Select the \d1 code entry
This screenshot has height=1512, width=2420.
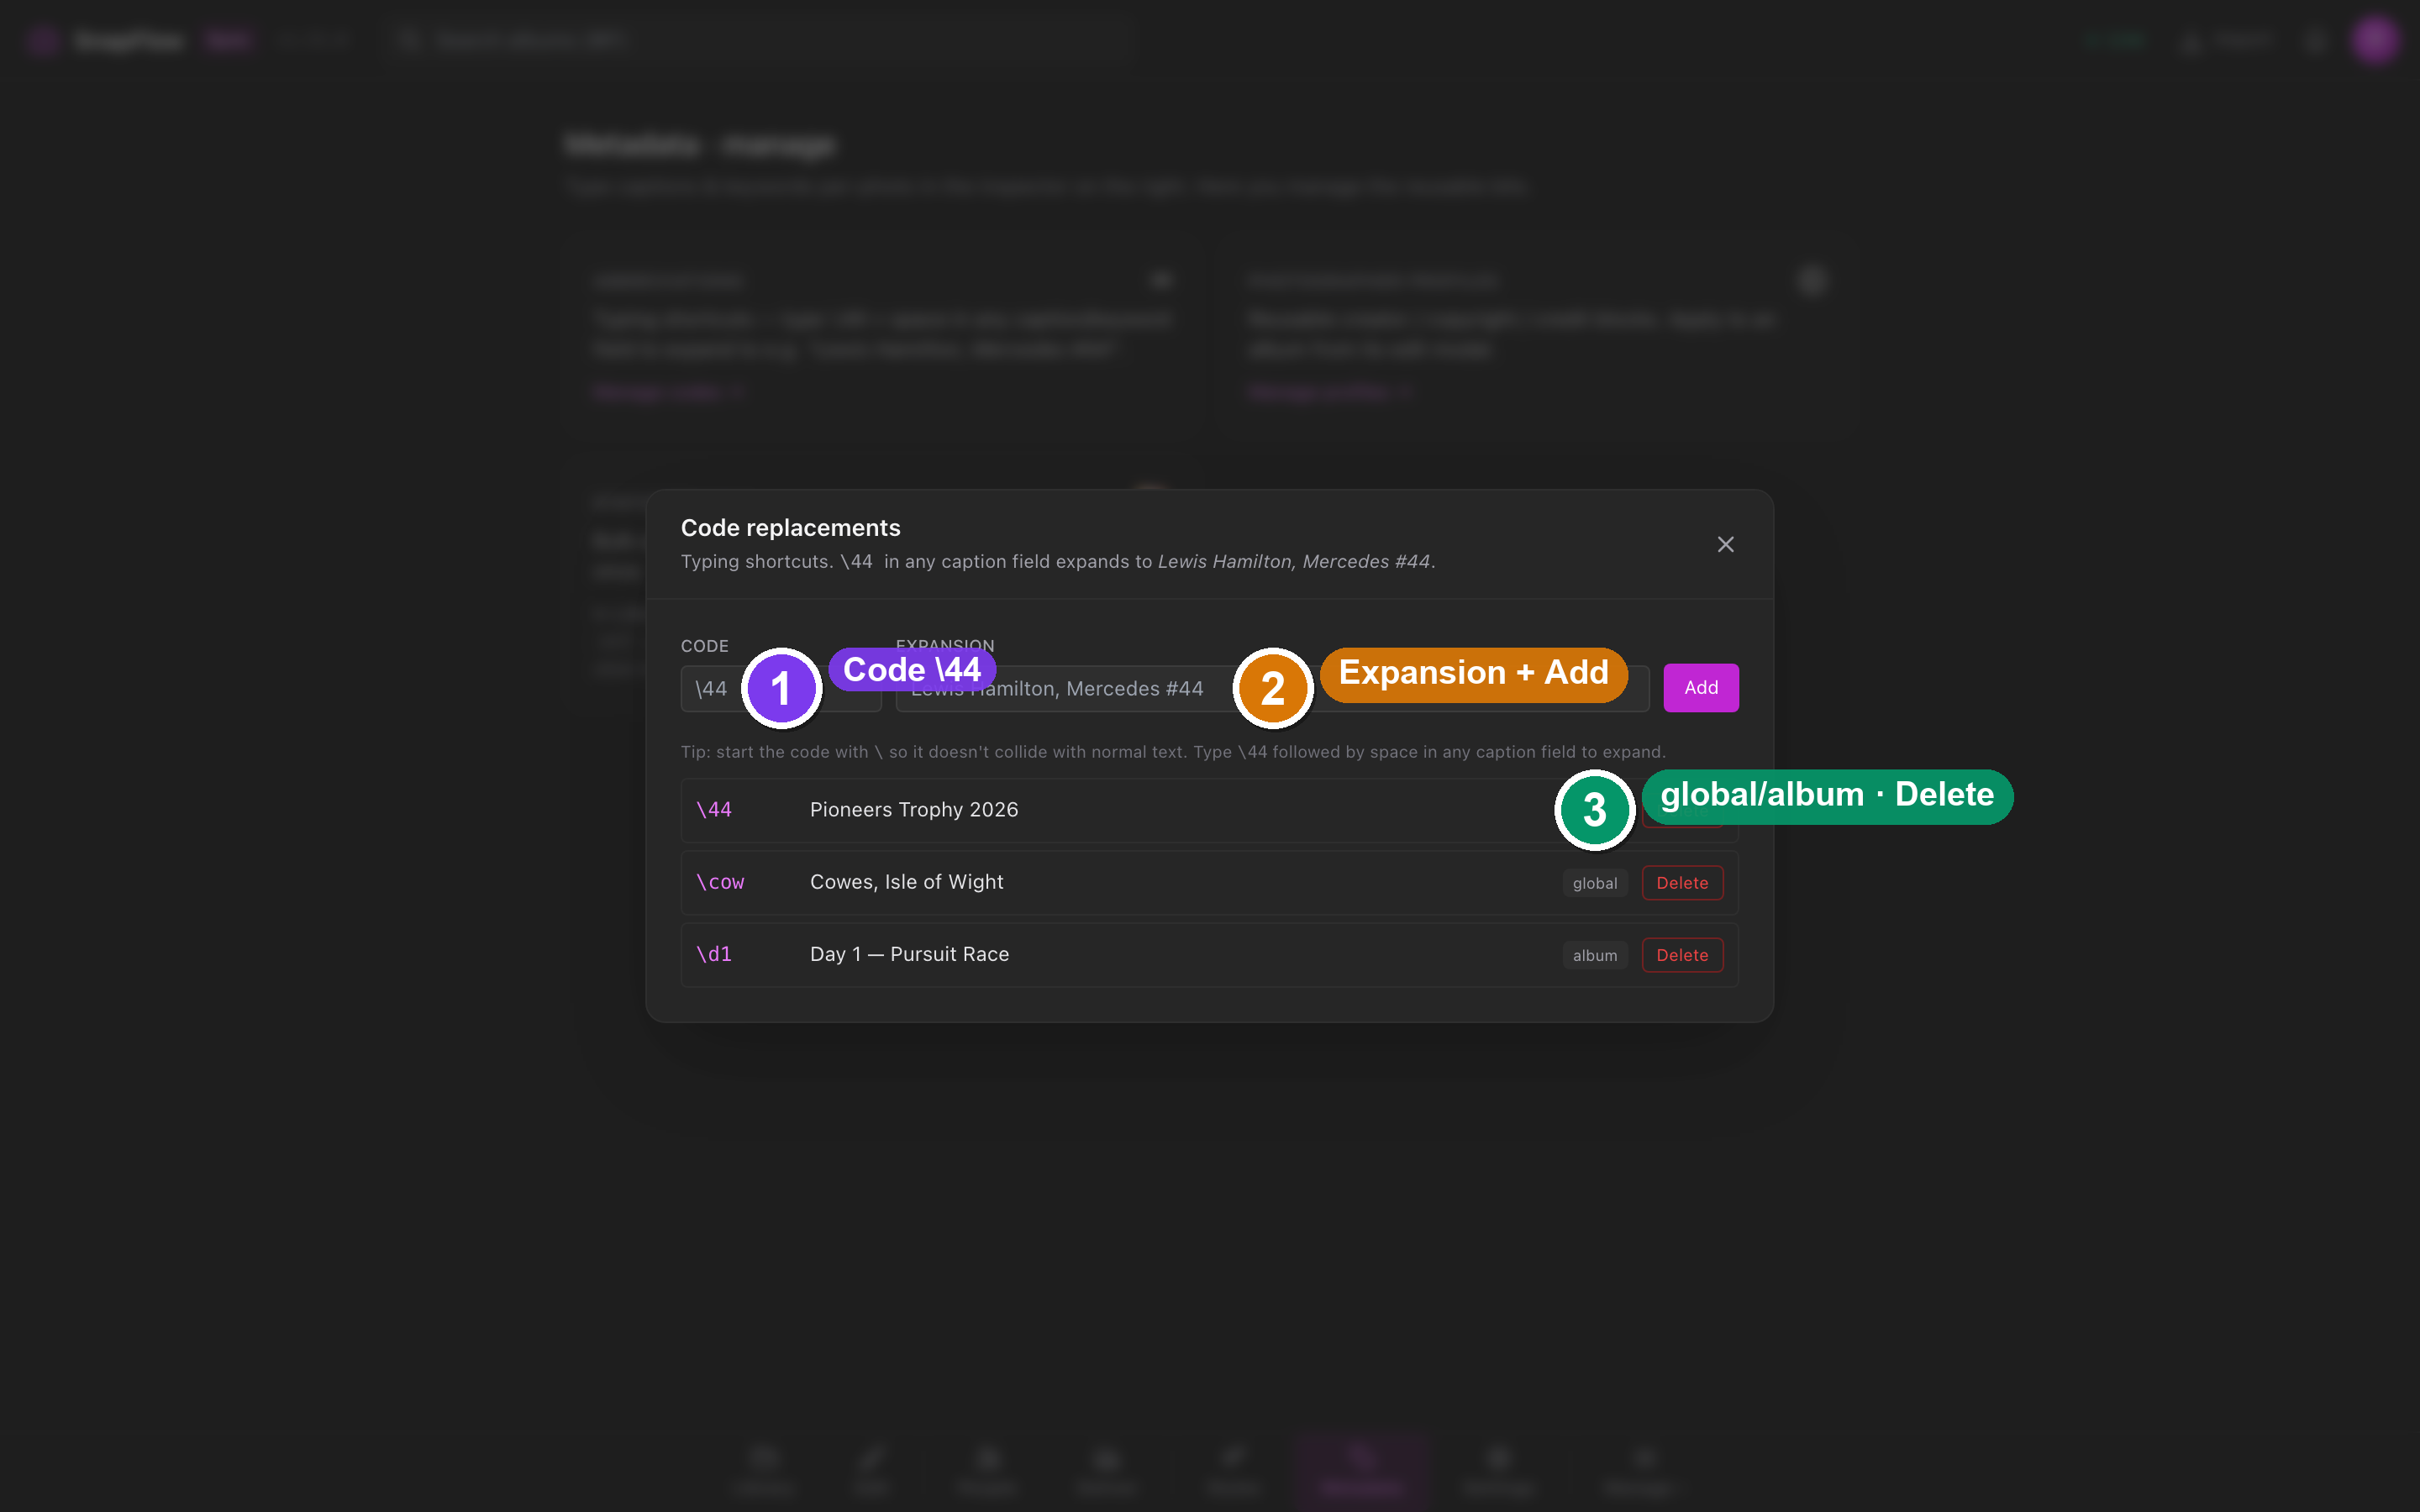point(714,954)
